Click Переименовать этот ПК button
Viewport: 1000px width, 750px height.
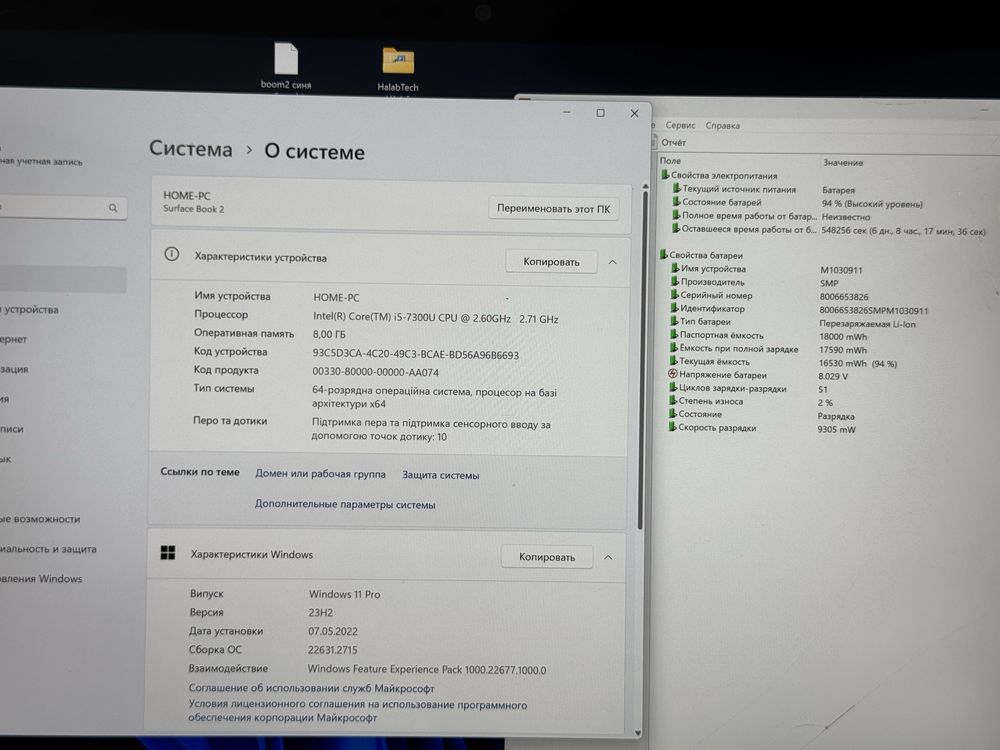[x=553, y=209]
